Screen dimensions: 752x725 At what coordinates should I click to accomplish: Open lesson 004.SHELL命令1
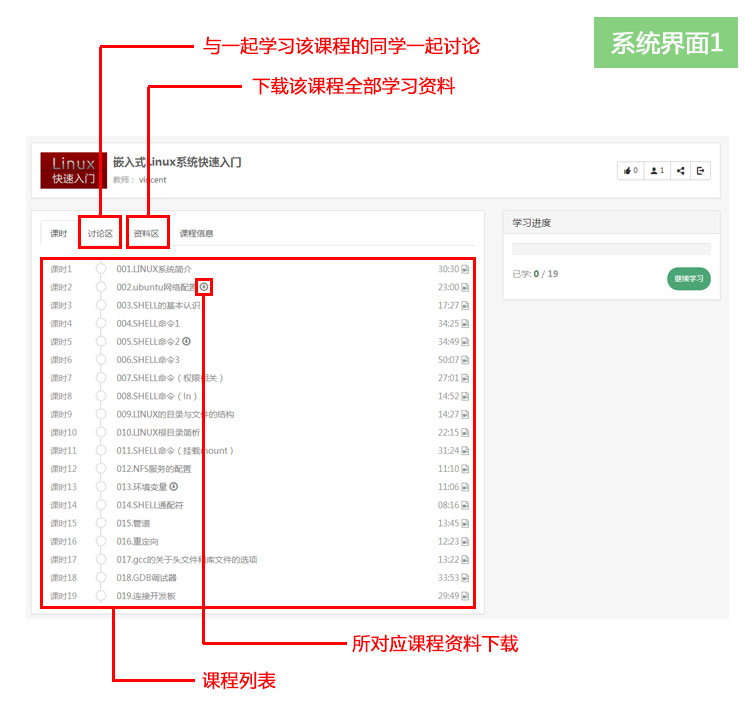tap(148, 324)
